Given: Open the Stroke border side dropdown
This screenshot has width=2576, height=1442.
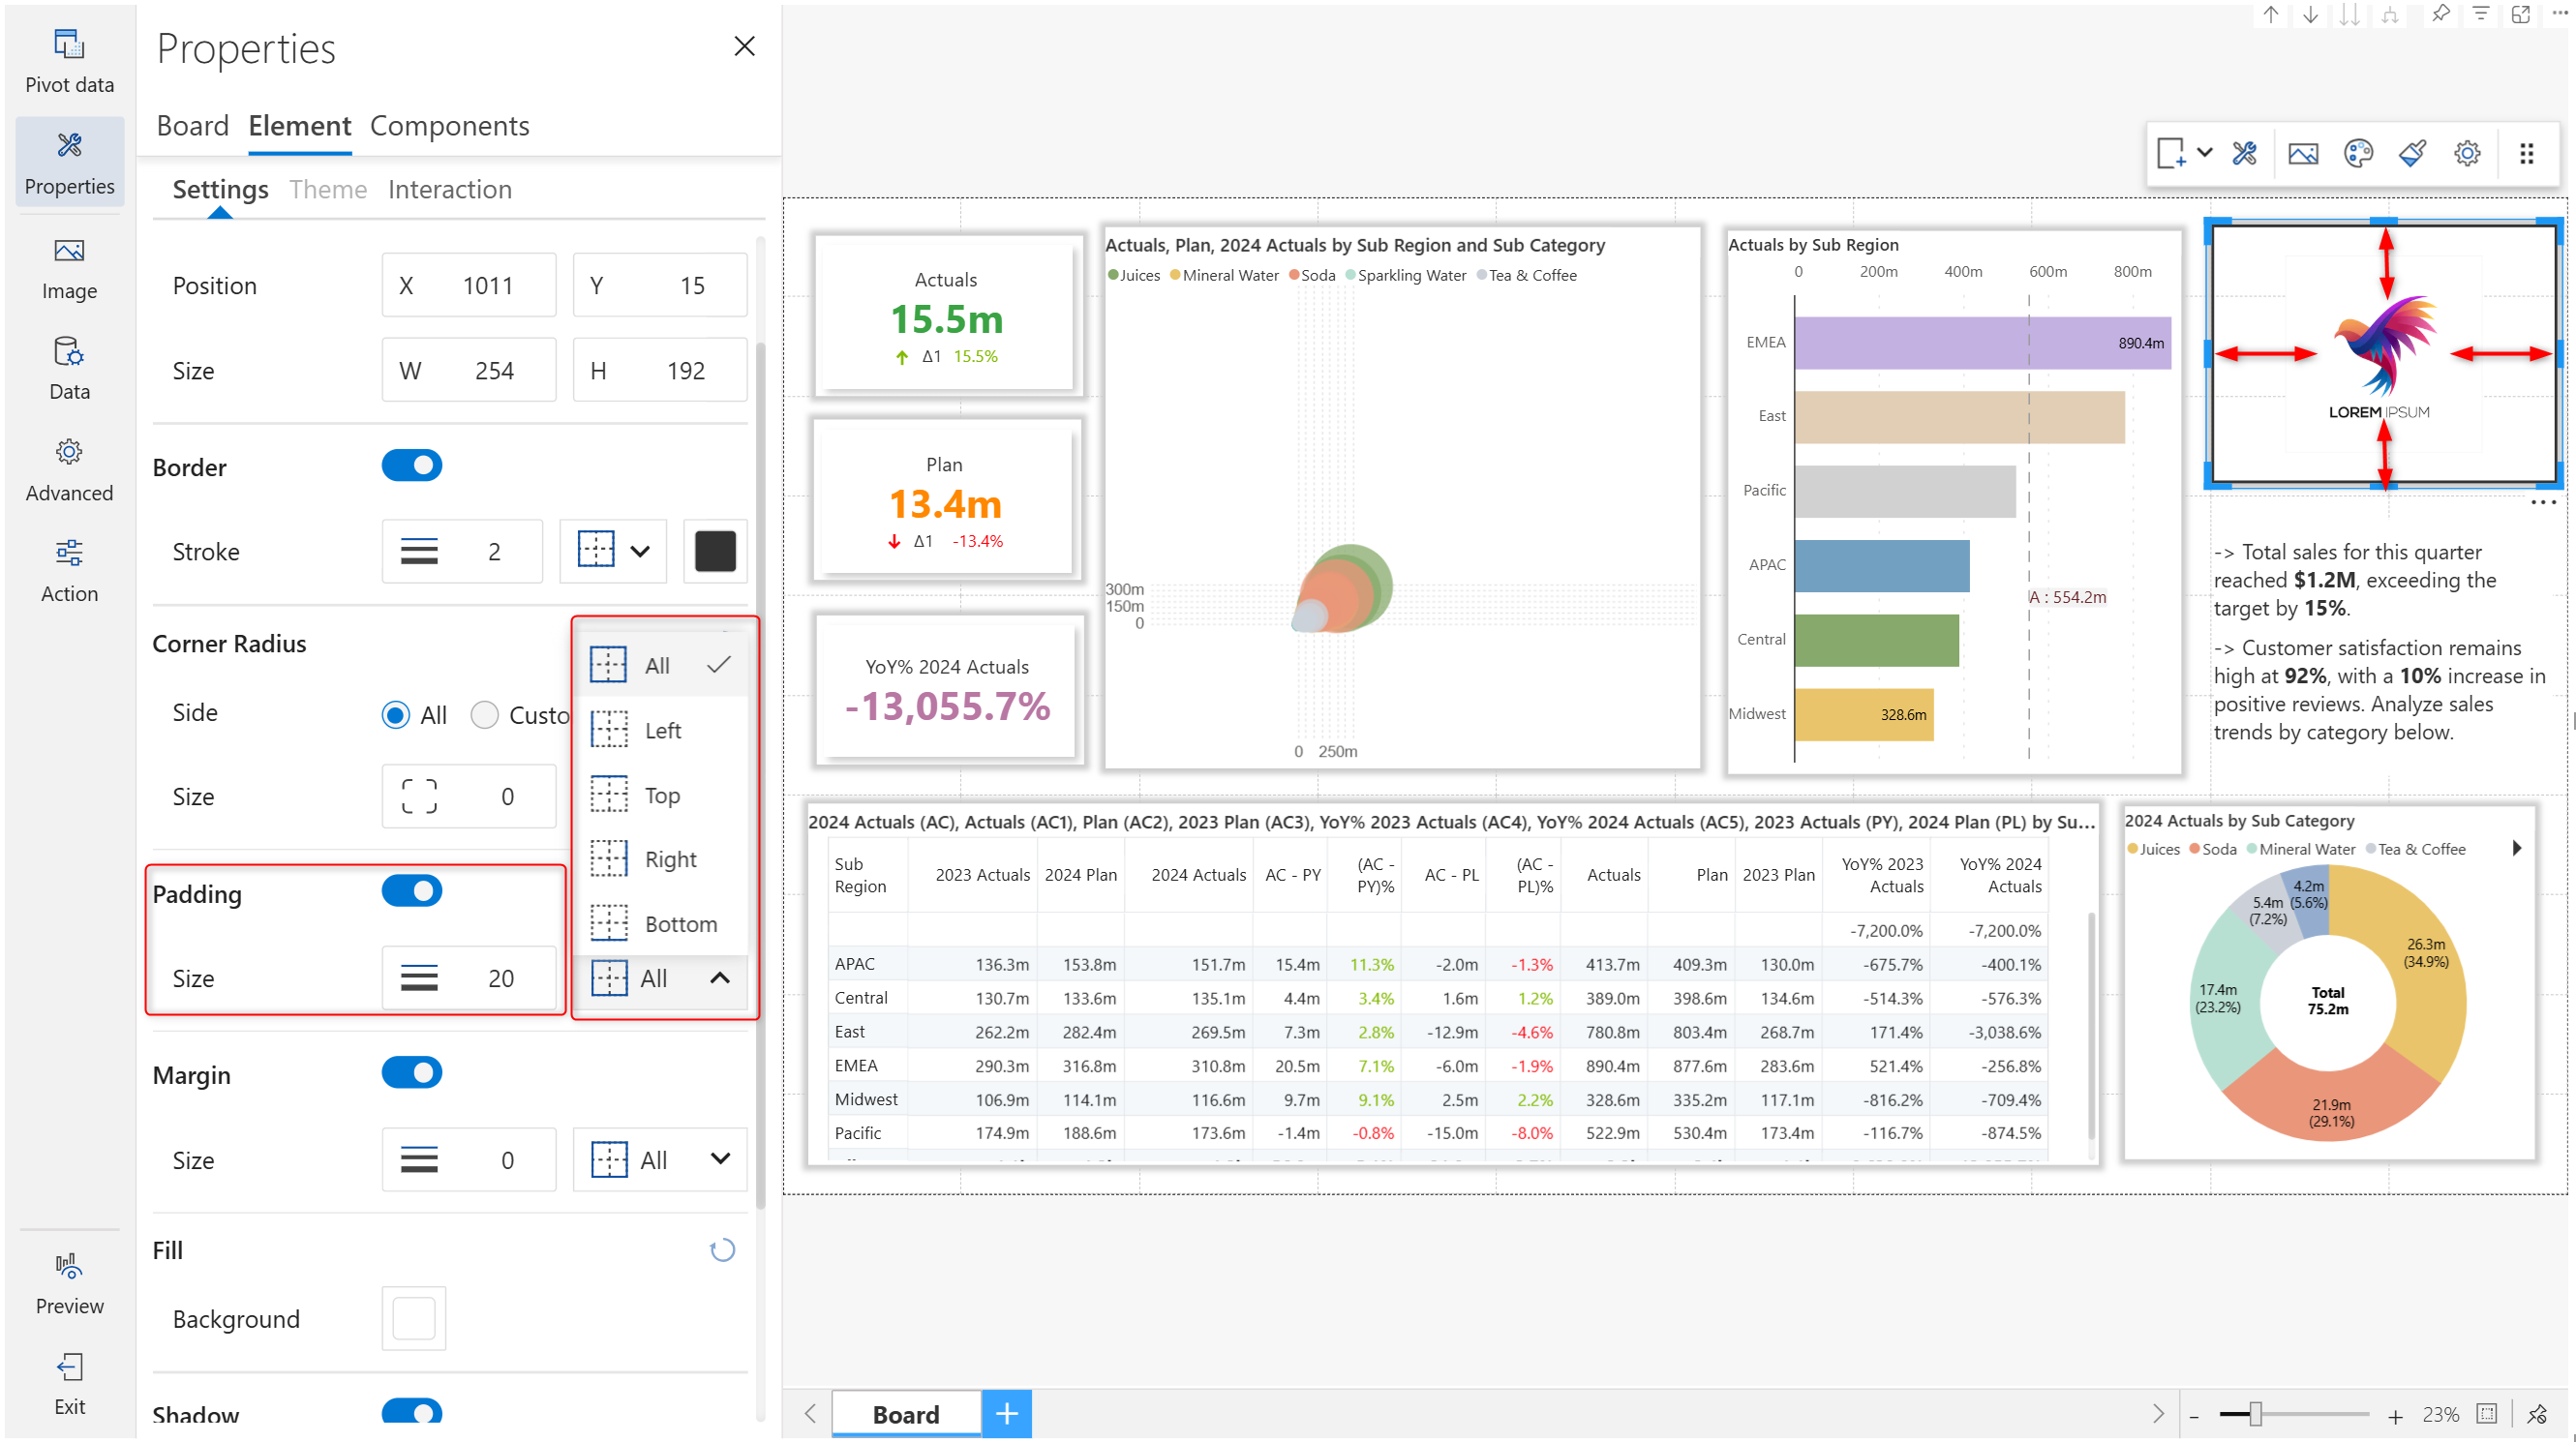Looking at the screenshot, I should 613,551.
